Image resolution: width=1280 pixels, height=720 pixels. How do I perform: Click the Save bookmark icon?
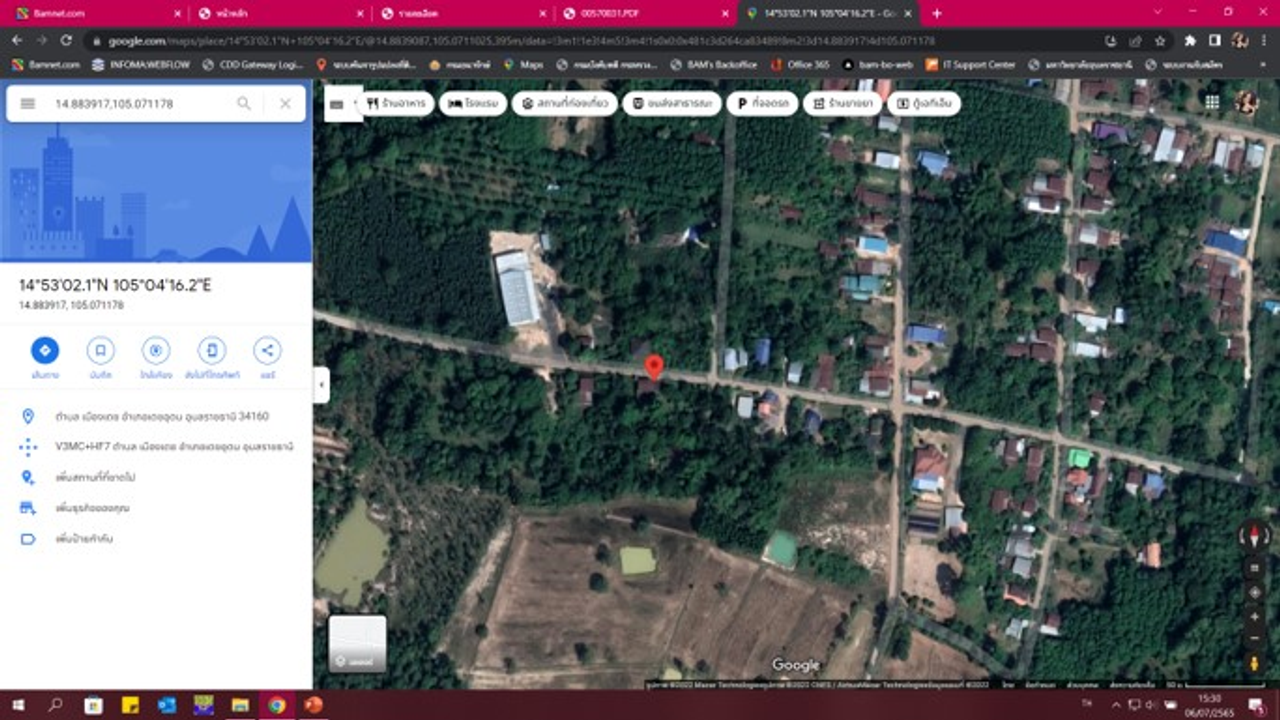100,350
